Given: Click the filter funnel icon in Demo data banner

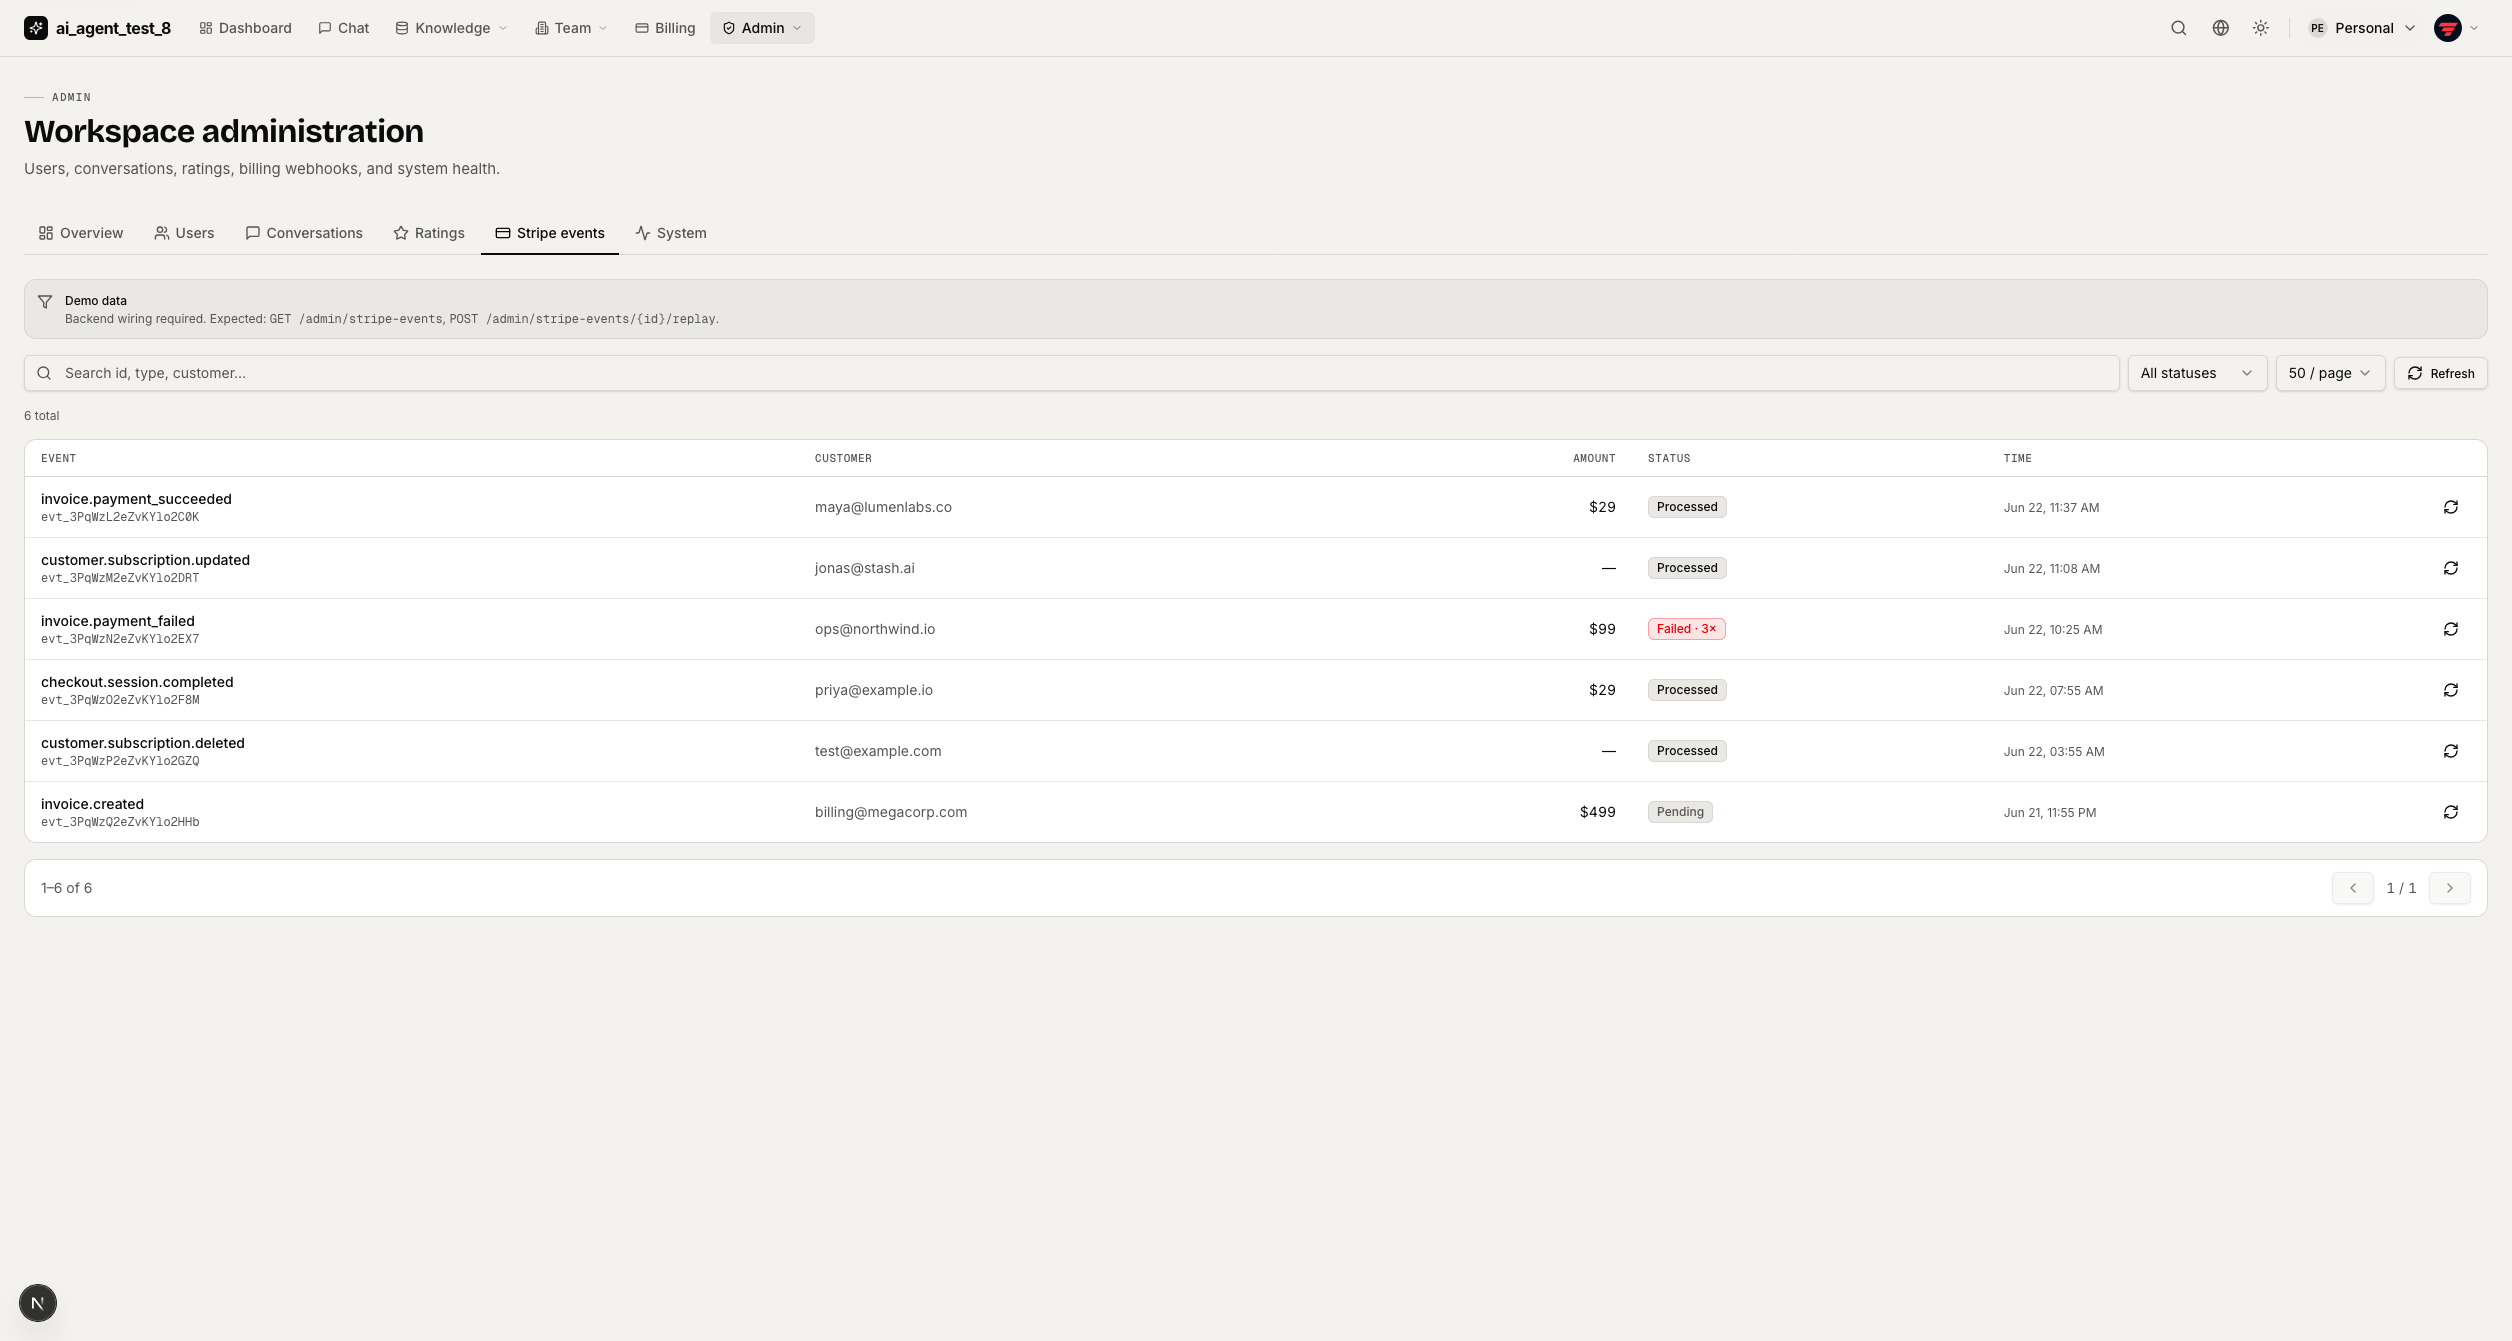Looking at the screenshot, I should (x=45, y=301).
